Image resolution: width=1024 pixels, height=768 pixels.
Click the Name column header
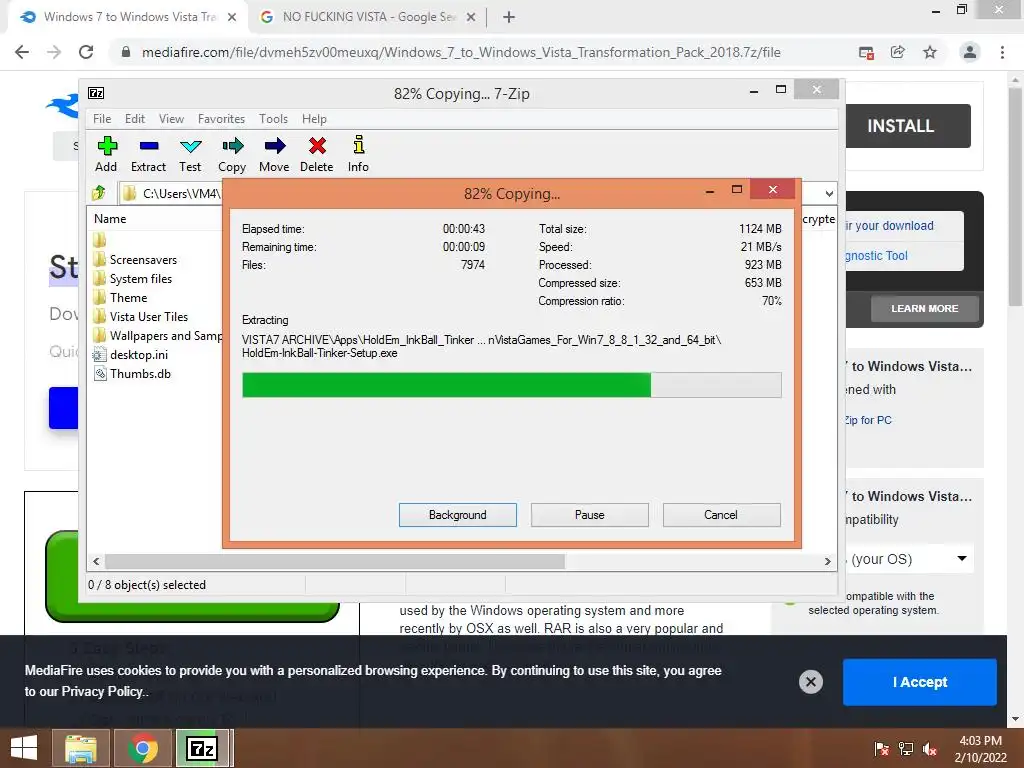tap(110, 219)
